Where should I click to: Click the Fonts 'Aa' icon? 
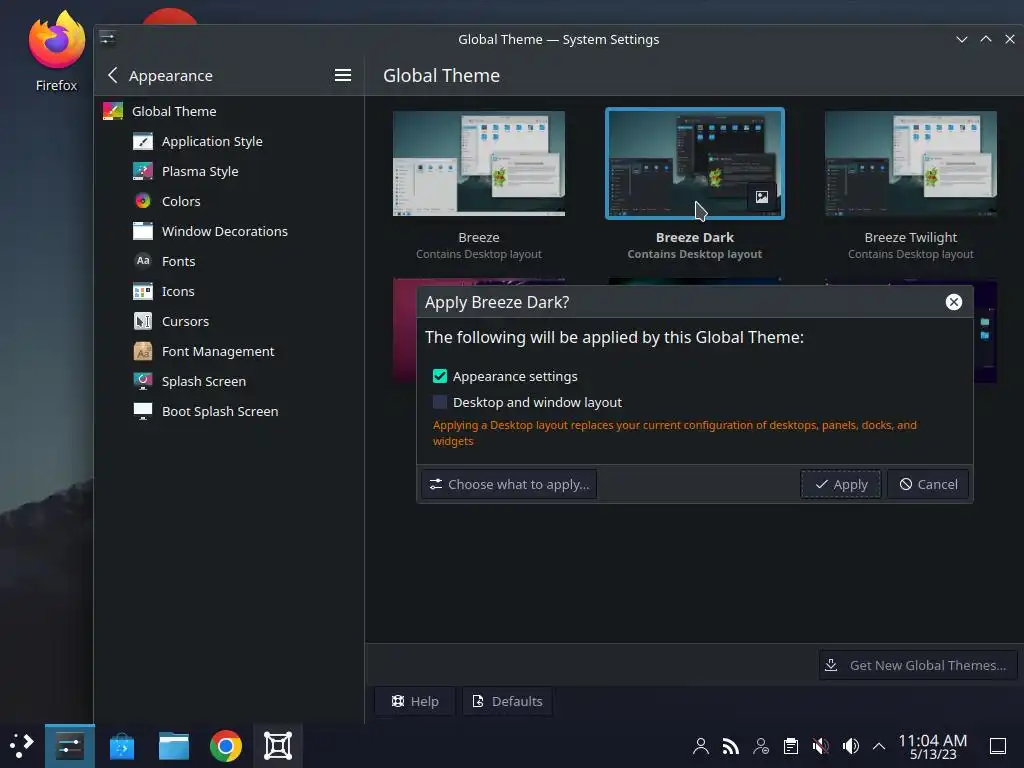[x=142, y=261]
